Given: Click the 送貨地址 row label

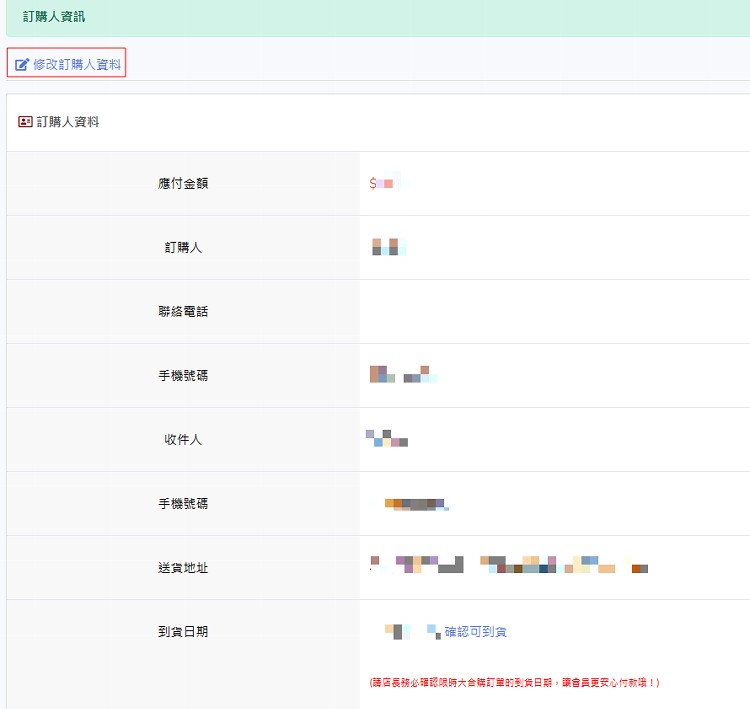Looking at the screenshot, I should (183, 567).
